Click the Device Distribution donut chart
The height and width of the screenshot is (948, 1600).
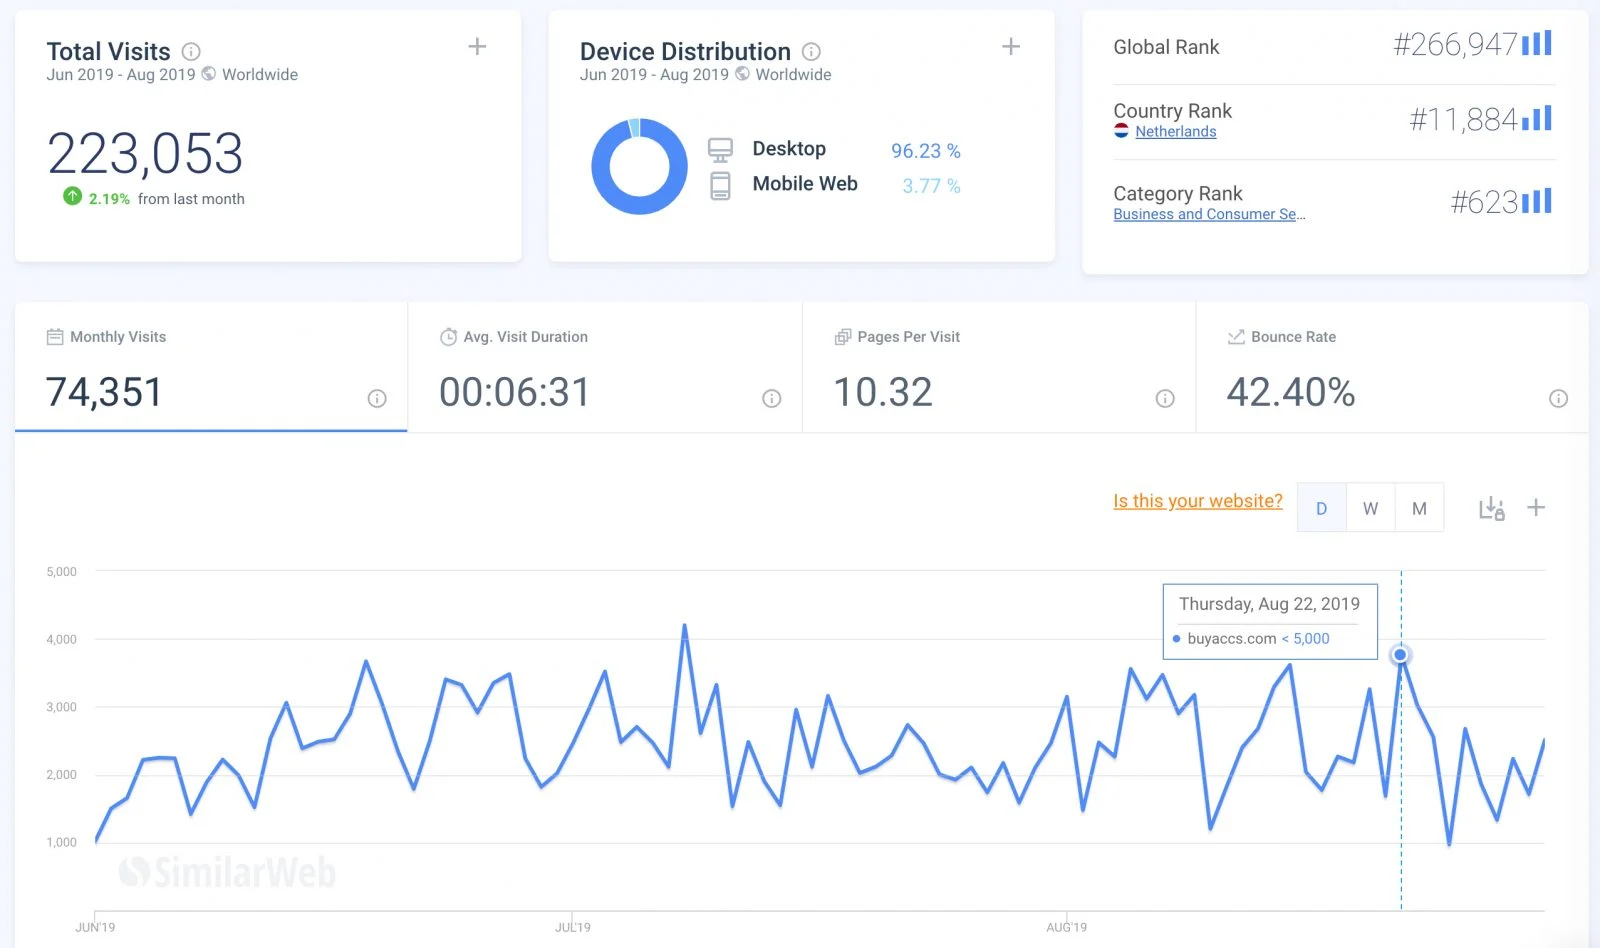tap(639, 166)
